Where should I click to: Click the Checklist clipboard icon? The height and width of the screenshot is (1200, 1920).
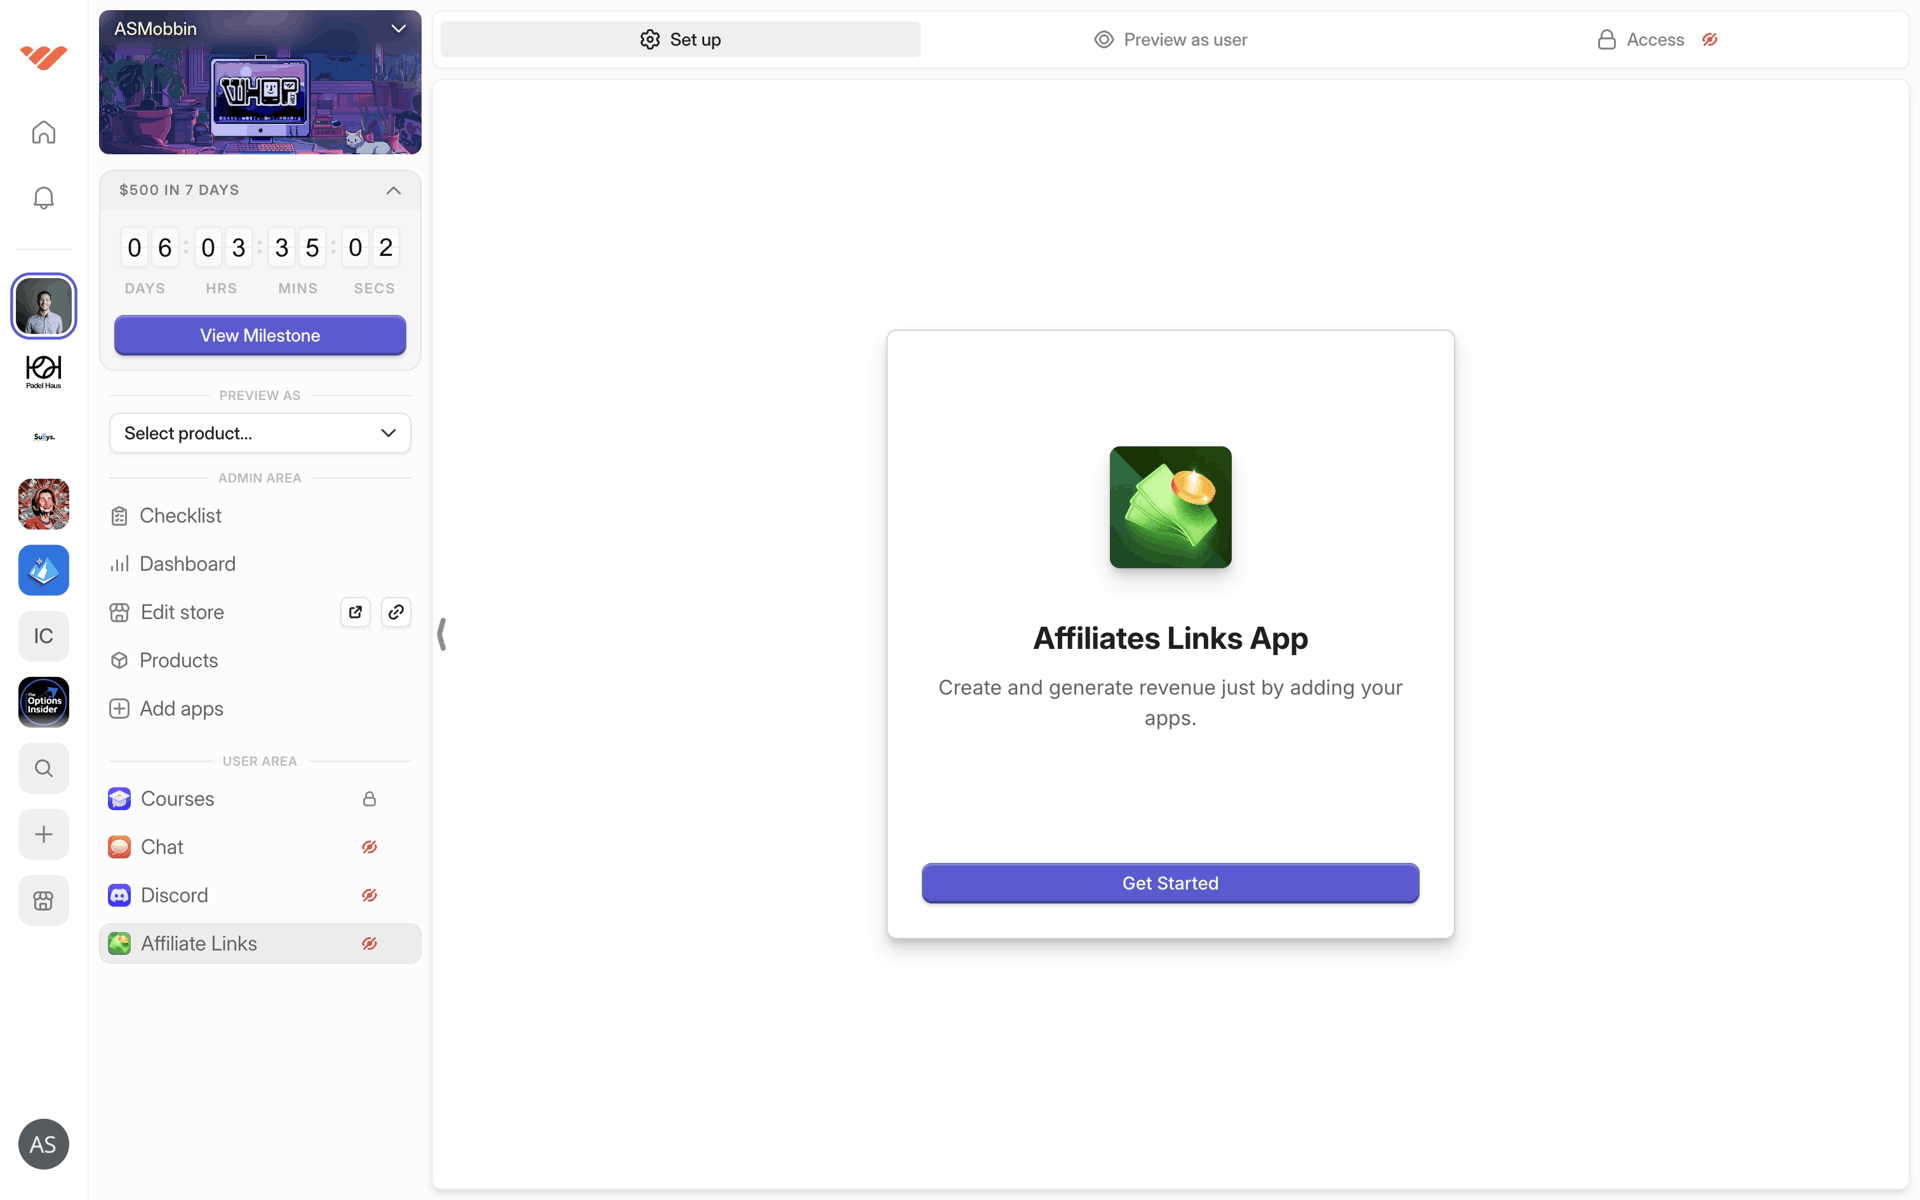pos(119,516)
